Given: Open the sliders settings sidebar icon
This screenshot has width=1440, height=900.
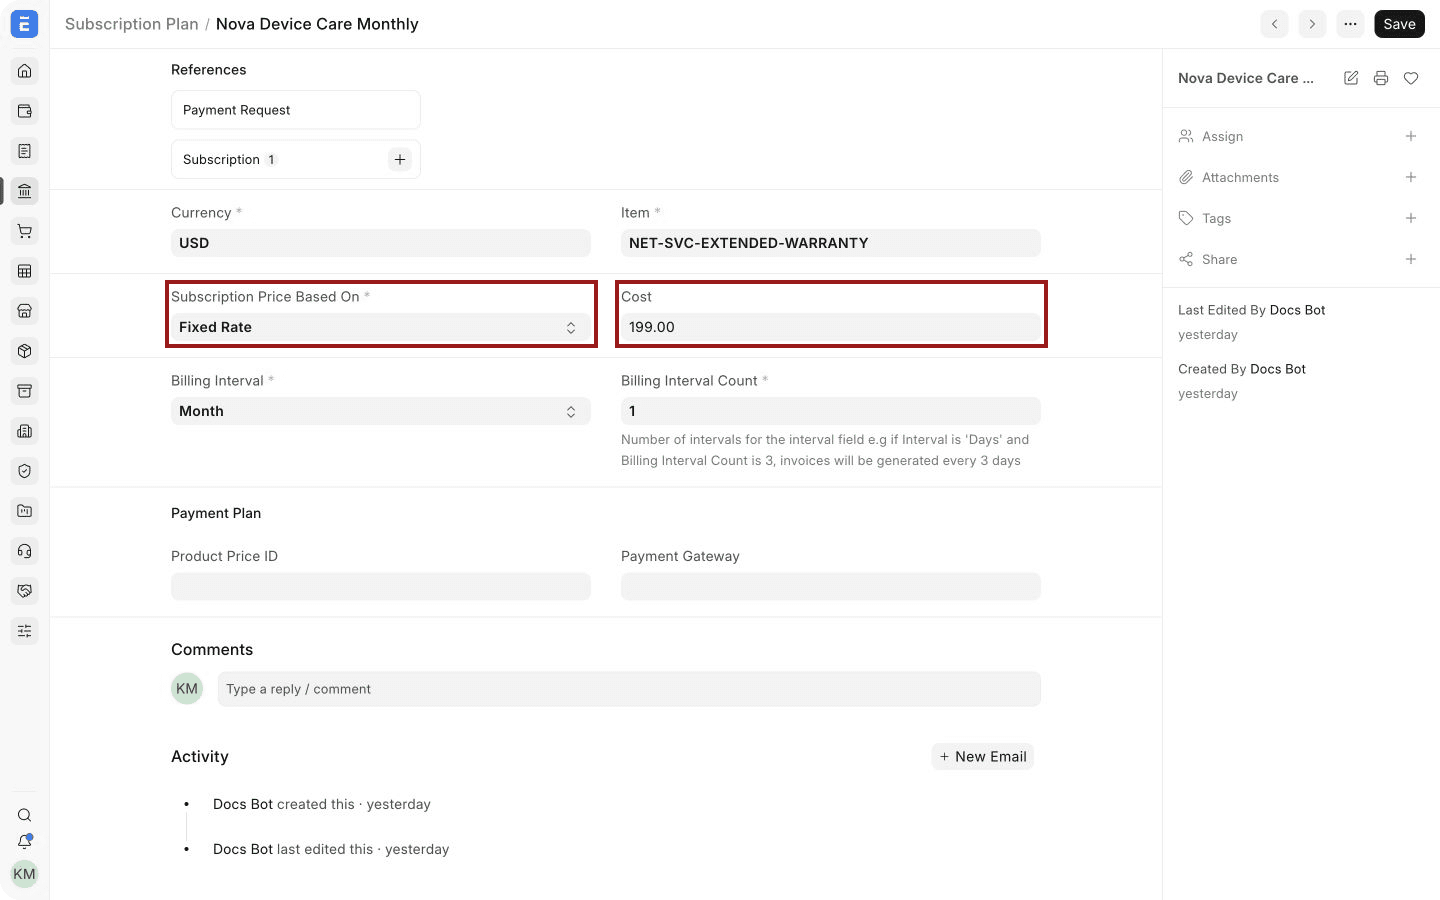Looking at the screenshot, I should pyautogui.click(x=25, y=631).
